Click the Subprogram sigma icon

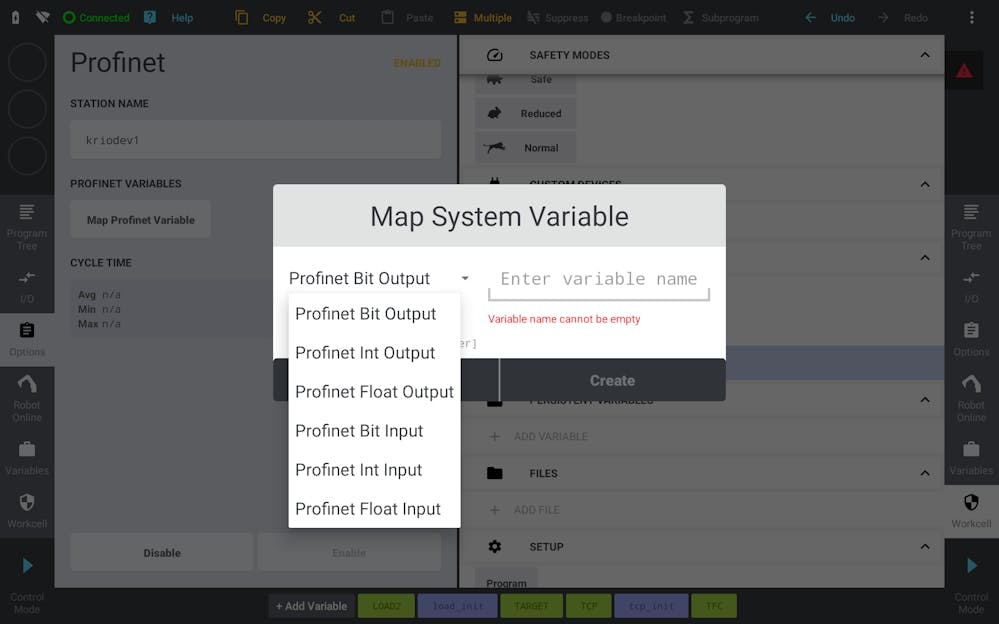(x=688, y=17)
